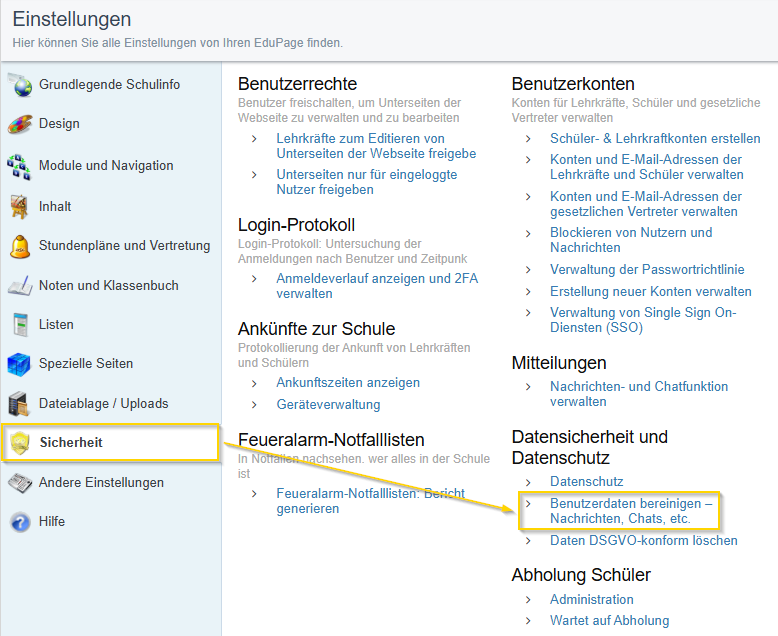Viewport: 778px width, 636px height.
Task: Click the chevron before Geräteverwaltung
Action: click(x=255, y=405)
